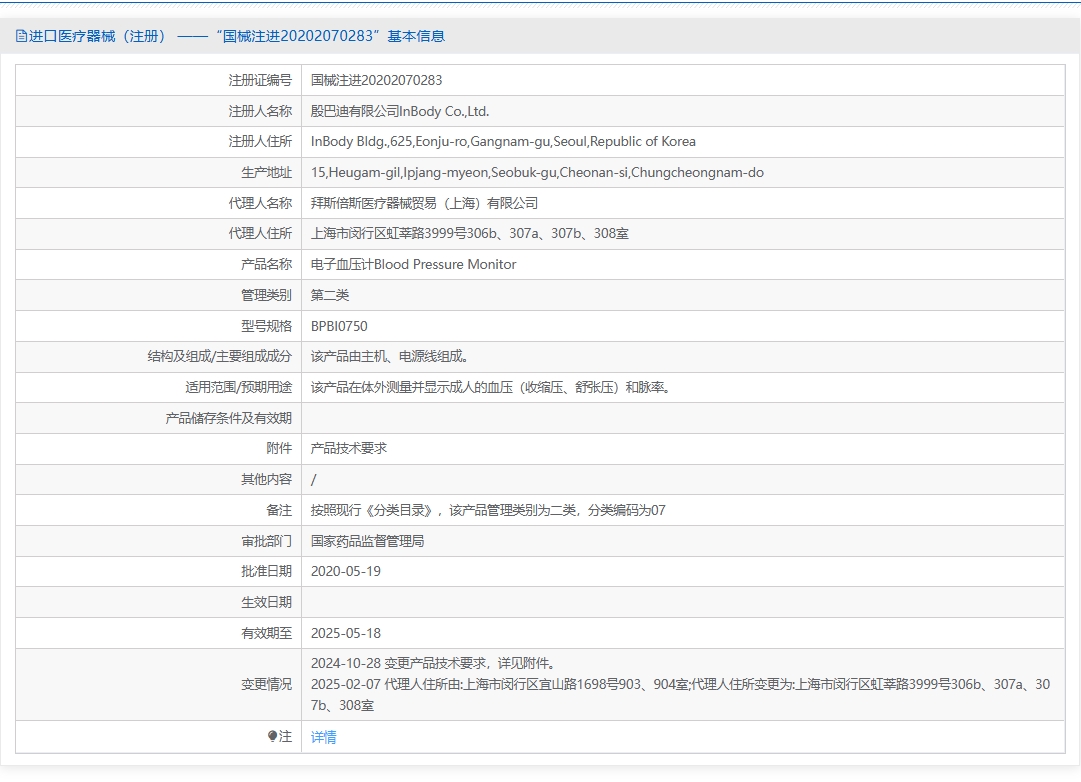
Task: Click the document icon beside the page title
Action: coord(21,37)
